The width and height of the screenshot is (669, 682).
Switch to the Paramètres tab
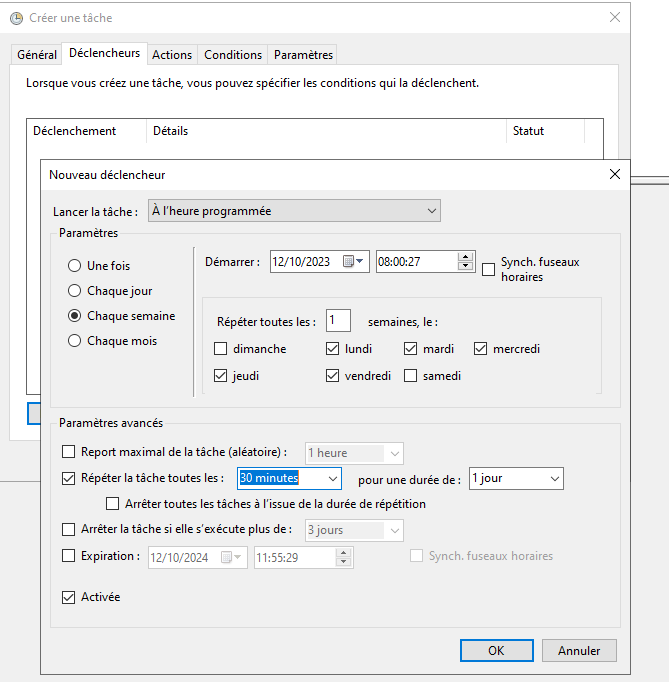[x=303, y=55]
